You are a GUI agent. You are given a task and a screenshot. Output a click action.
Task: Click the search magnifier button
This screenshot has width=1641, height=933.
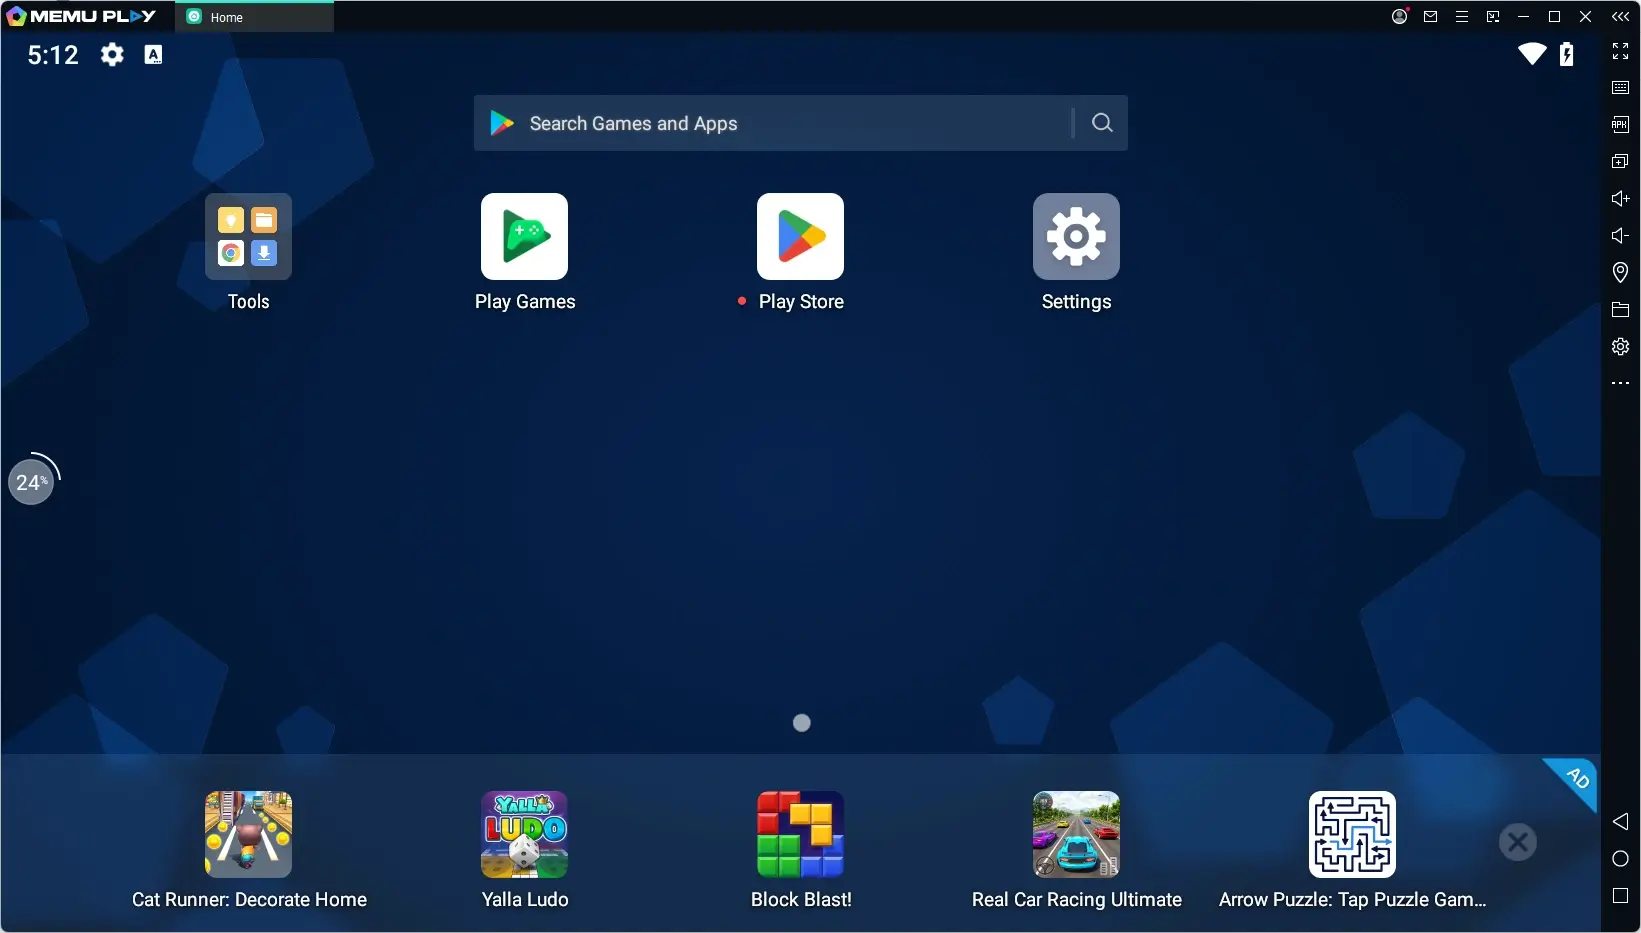click(1102, 123)
